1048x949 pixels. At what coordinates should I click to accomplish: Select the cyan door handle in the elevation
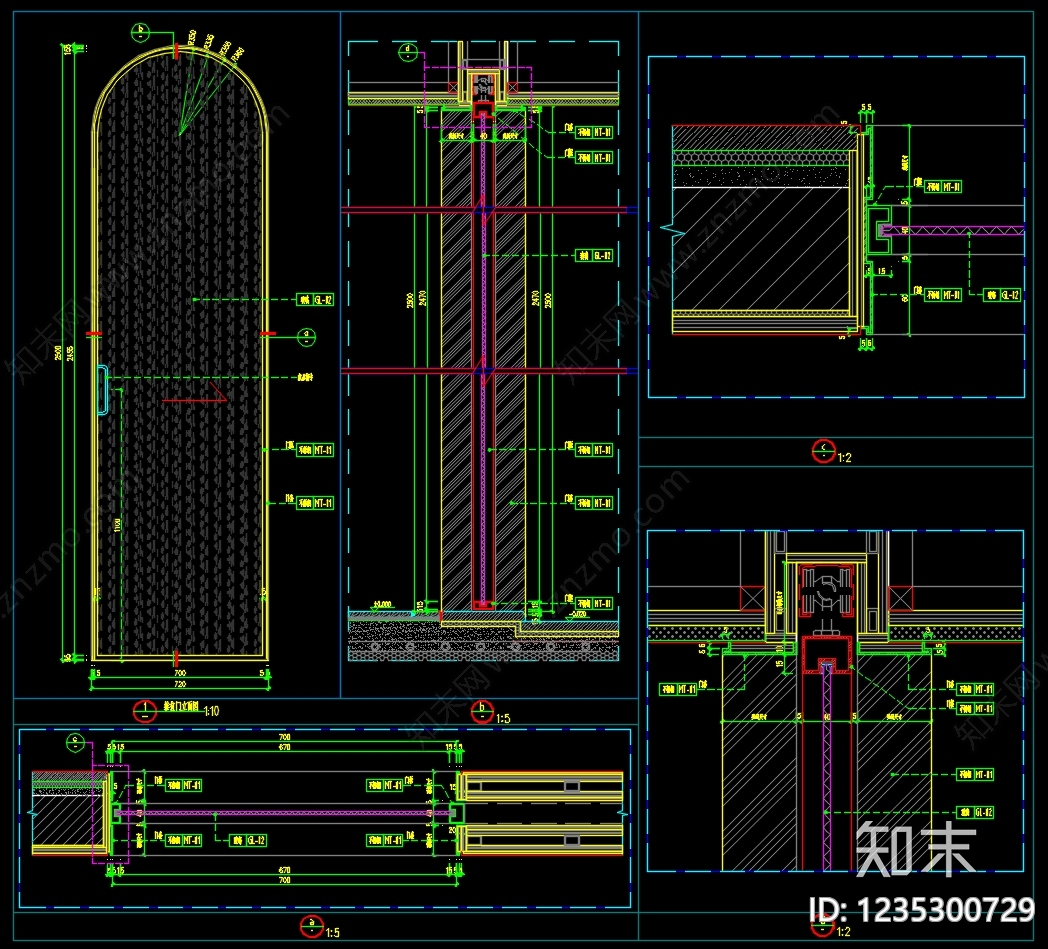pyautogui.click(x=102, y=390)
